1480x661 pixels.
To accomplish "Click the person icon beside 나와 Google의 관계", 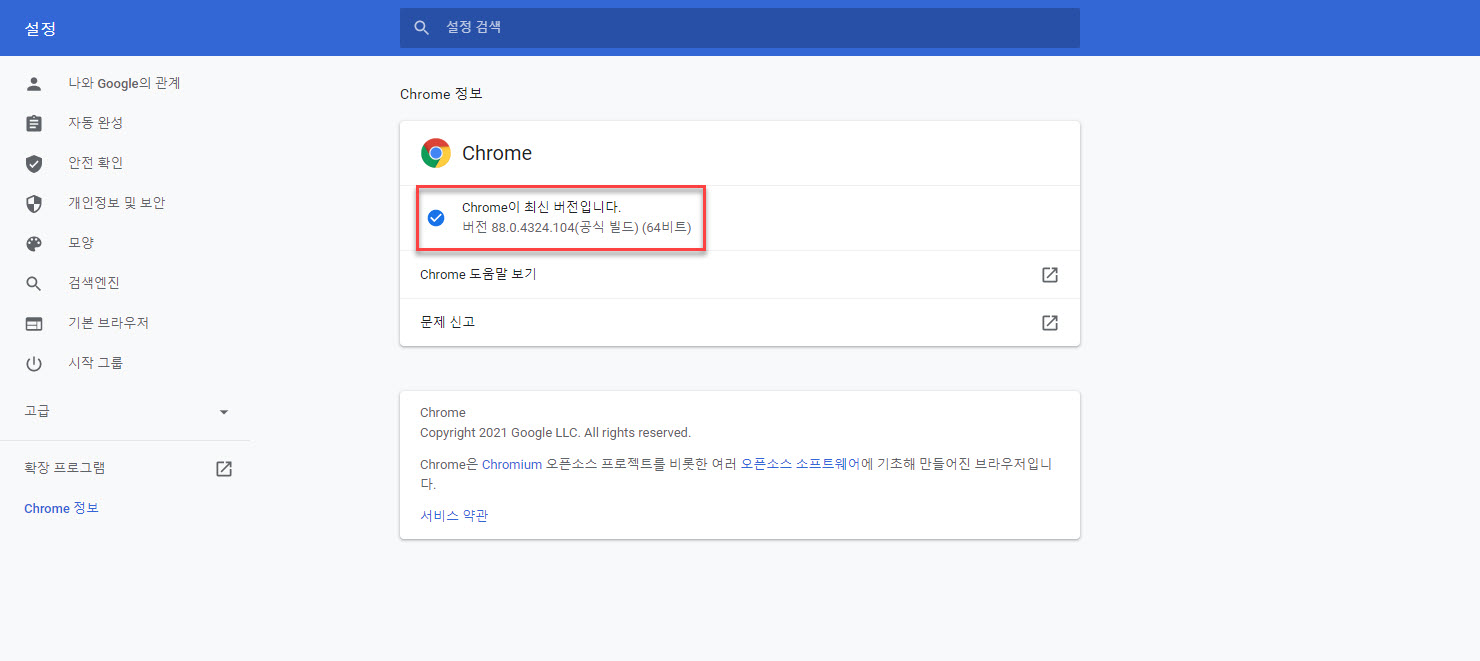I will [34, 84].
